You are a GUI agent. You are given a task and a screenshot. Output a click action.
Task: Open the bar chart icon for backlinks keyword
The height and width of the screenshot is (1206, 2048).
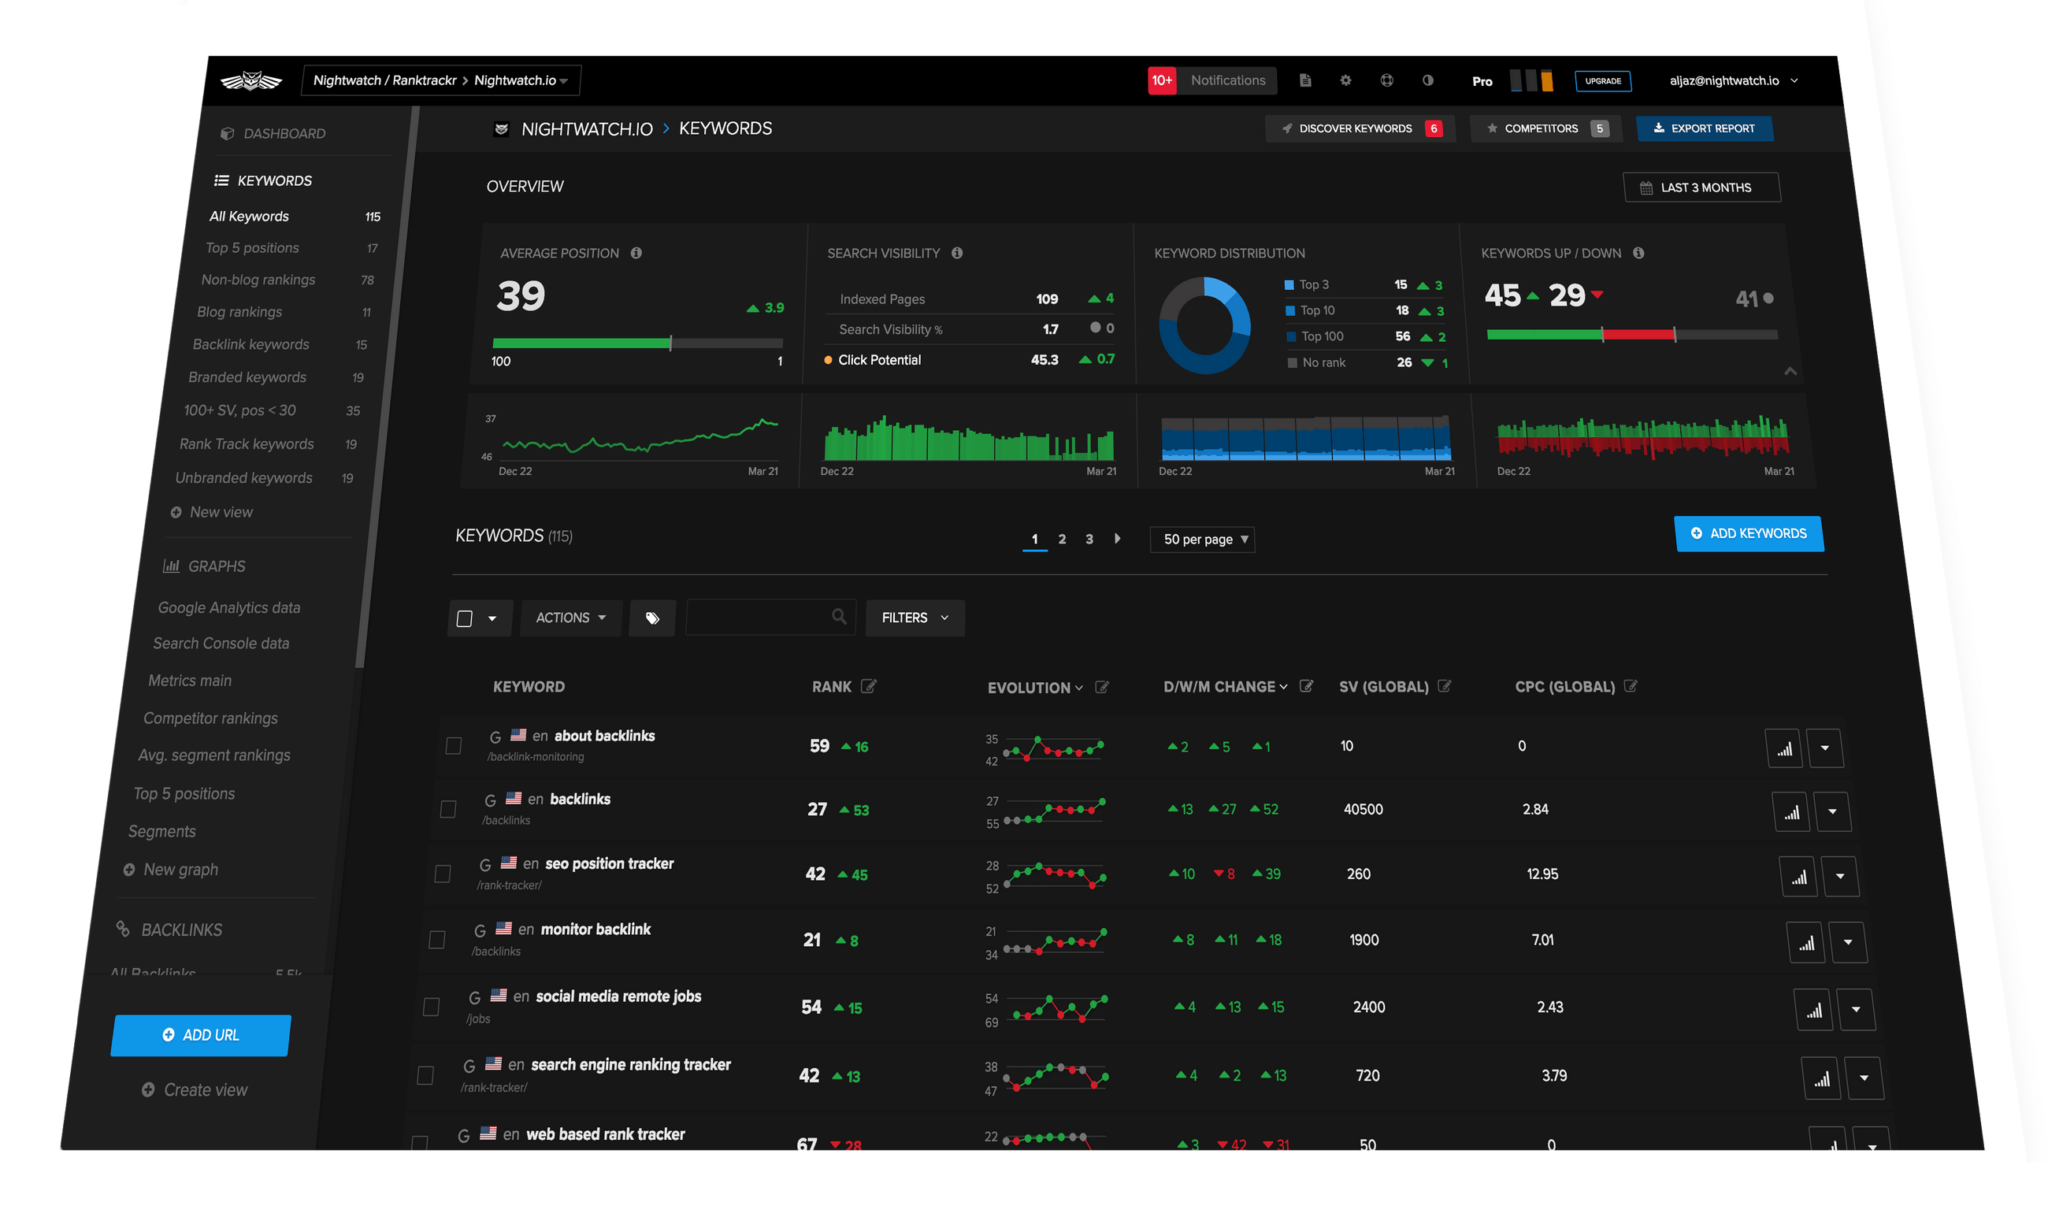pyautogui.click(x=1791, y=812)
